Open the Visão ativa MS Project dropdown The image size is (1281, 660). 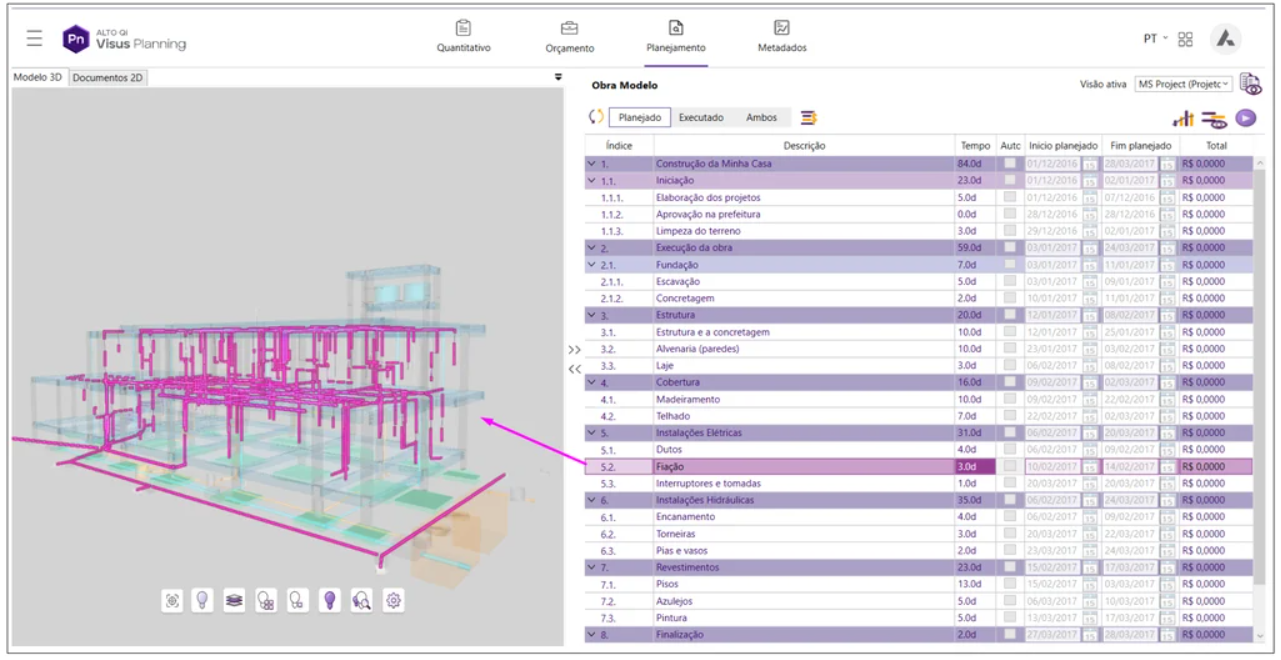tap(1183, 84)
